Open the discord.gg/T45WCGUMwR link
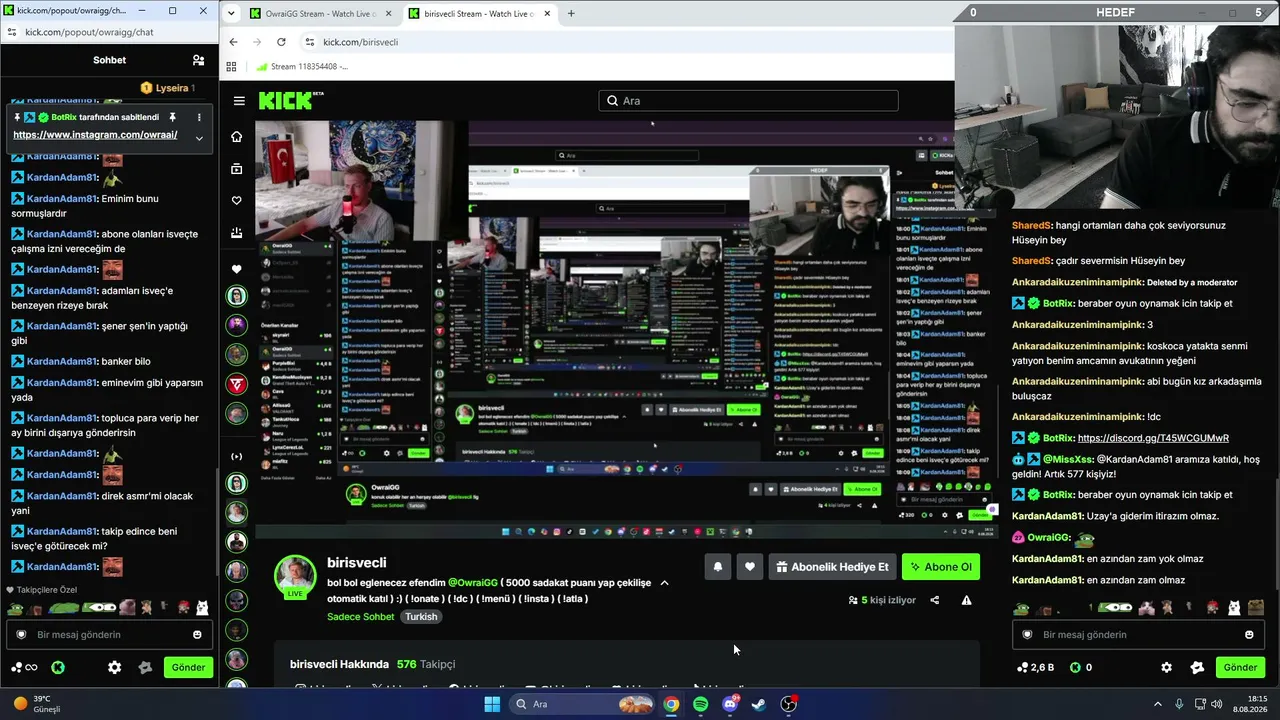Viewport: 1280px width, 720px height. pyautogui.click(x=1153, y=438)
